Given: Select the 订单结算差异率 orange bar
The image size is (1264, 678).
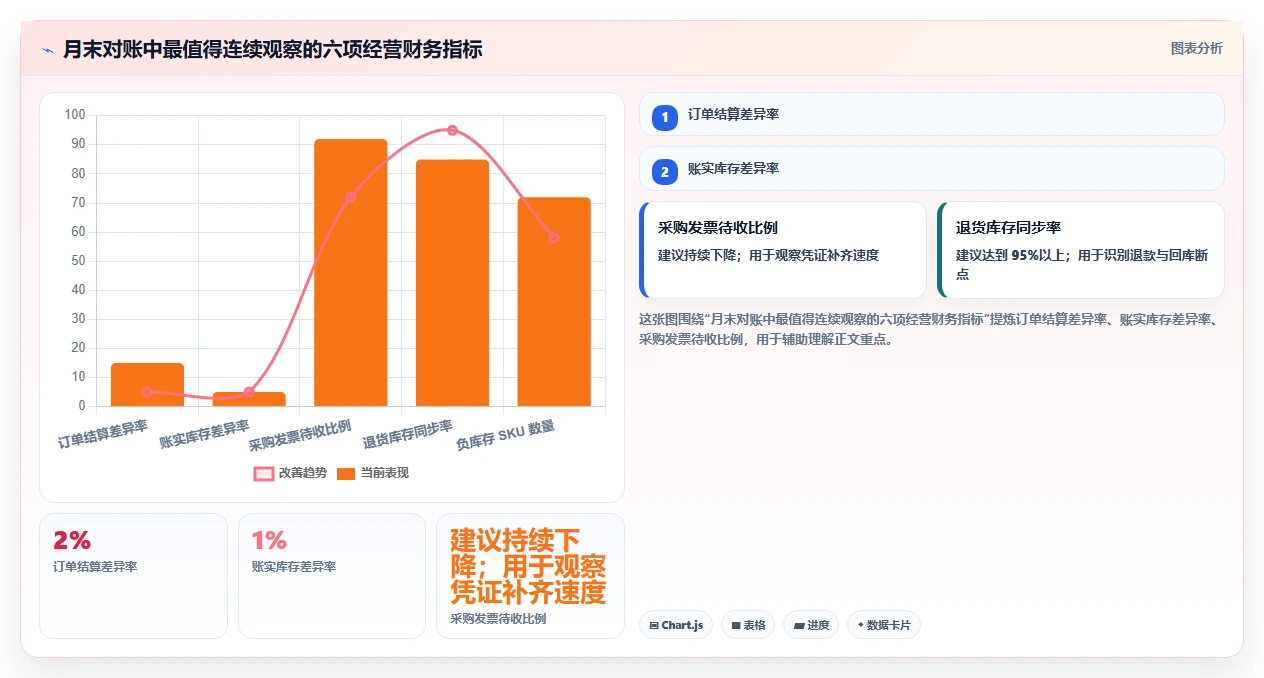Looking at the screenshot, I should point(147,385).
